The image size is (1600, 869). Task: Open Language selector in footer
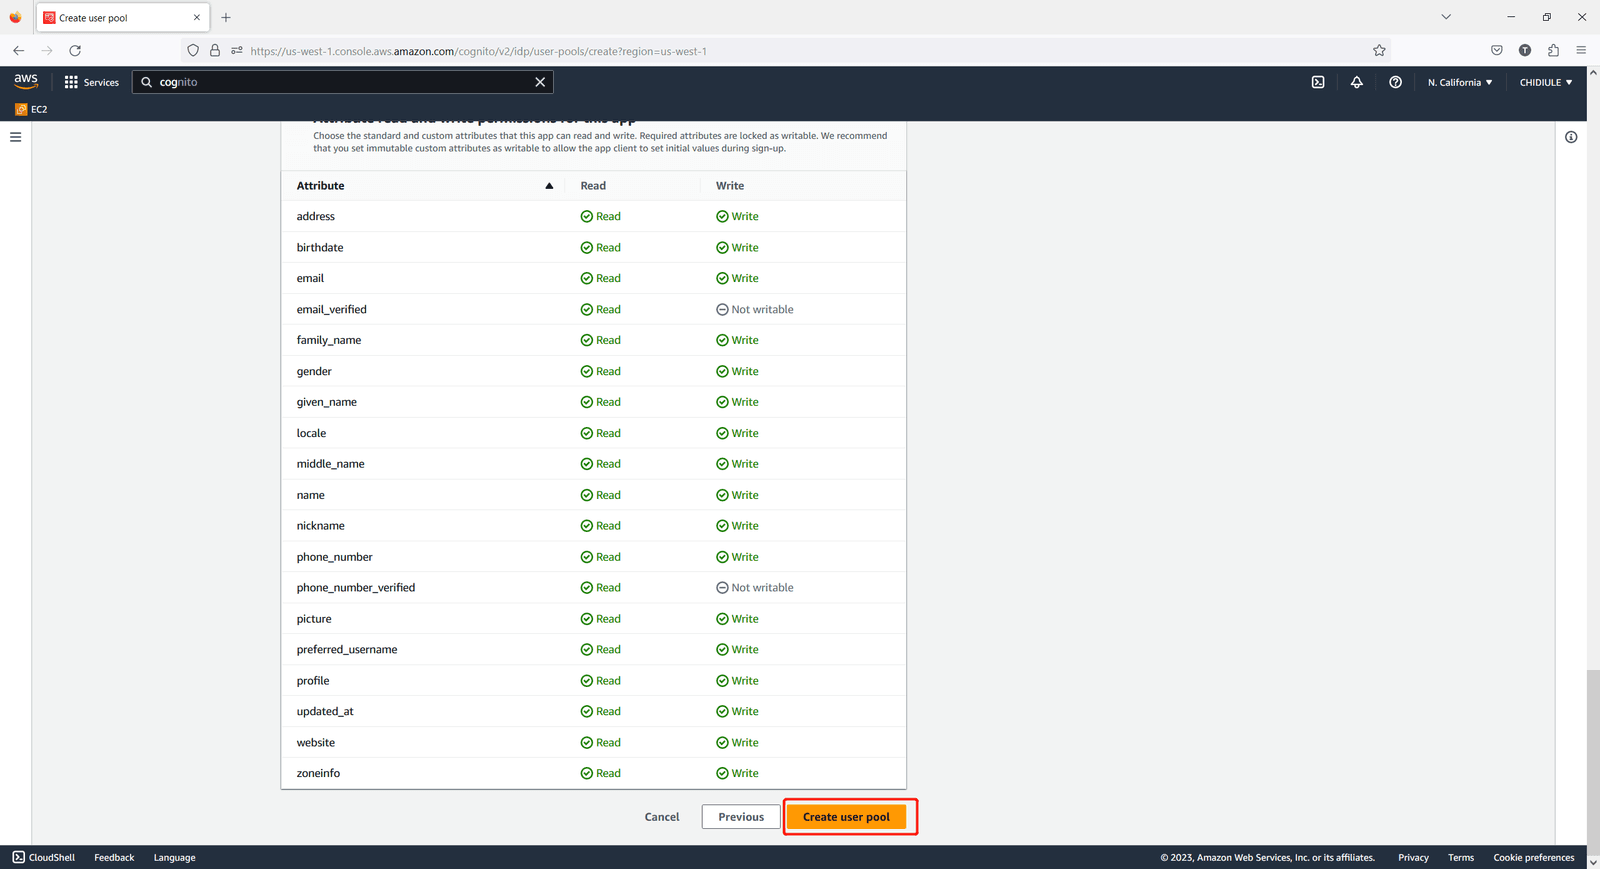pos(175,858)
